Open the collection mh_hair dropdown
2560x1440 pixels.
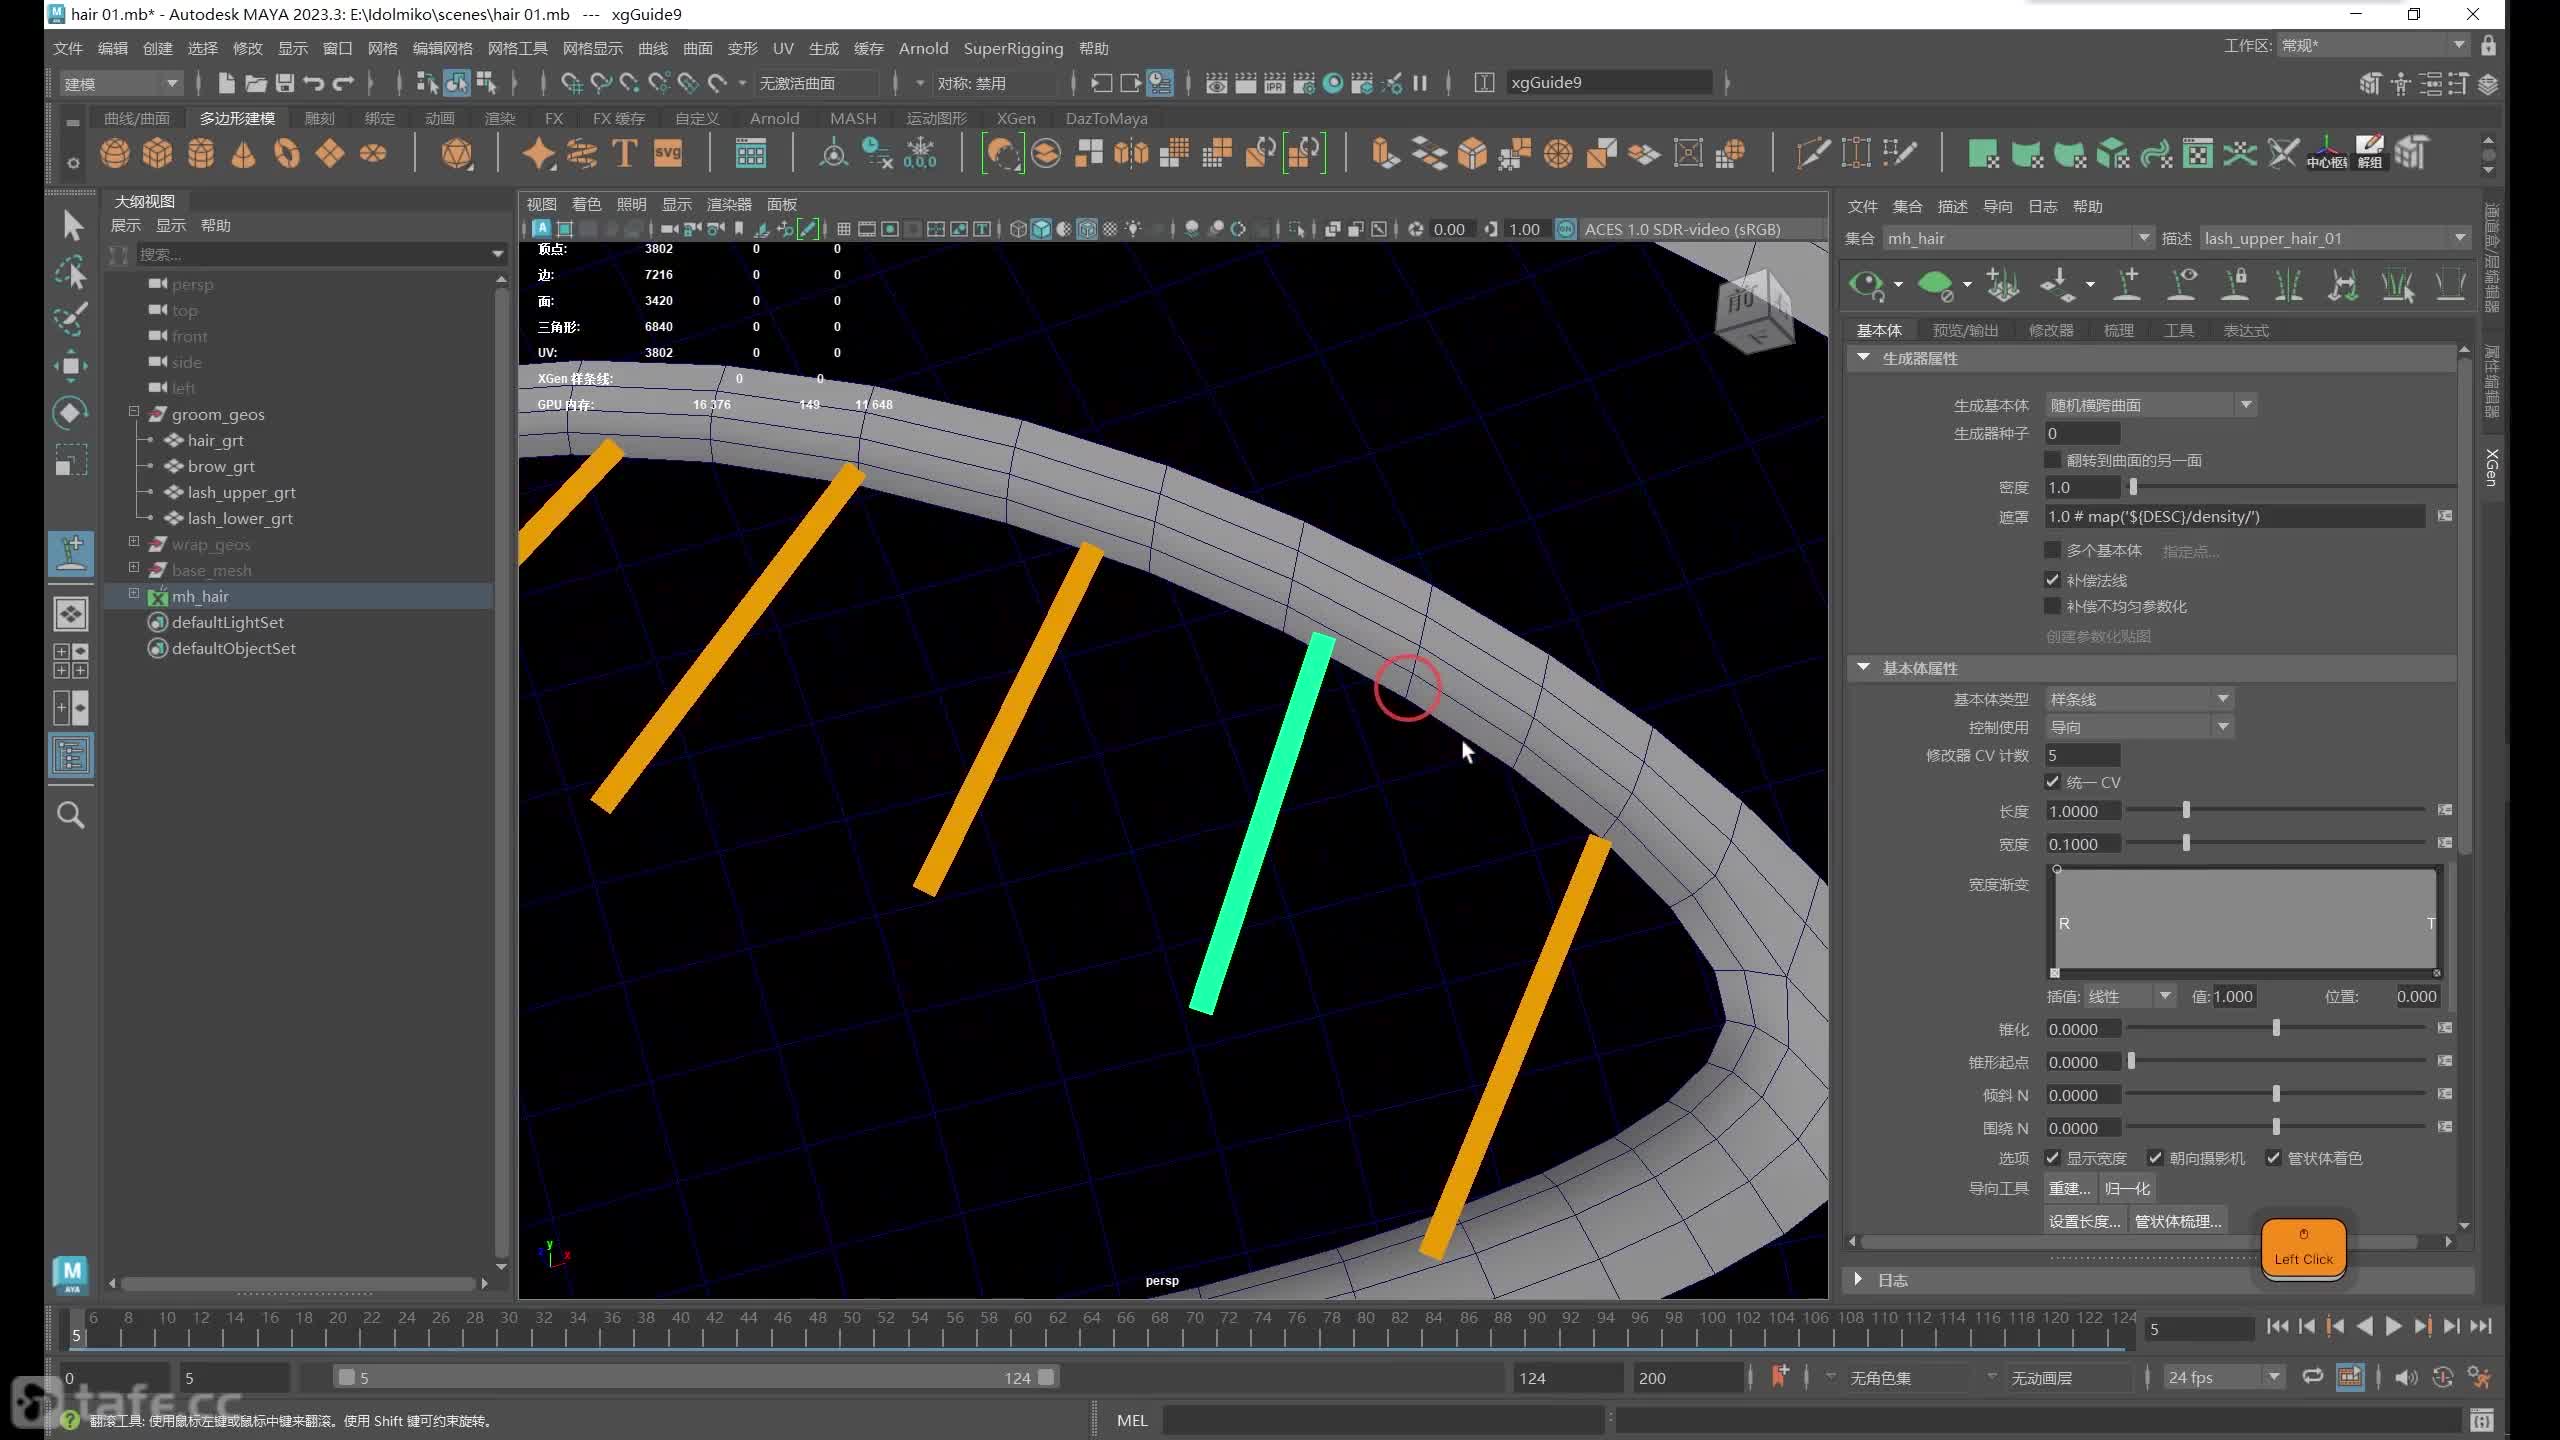click(2018, 238)
